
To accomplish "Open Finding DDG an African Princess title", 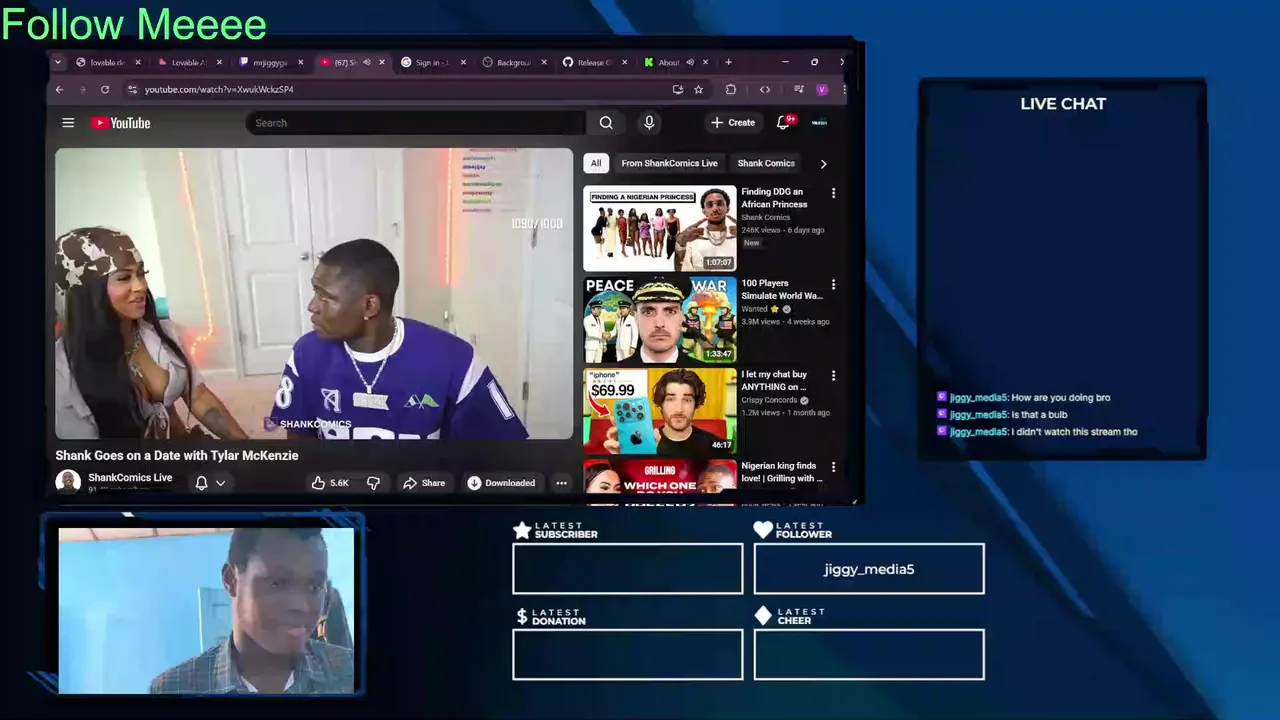I will (x=774, y=198).
